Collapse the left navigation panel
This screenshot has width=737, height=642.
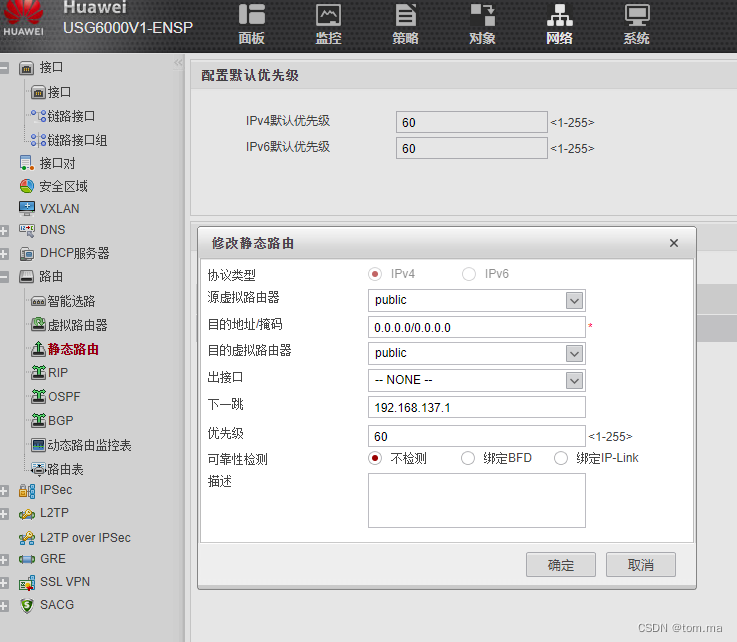(x=178, y=63)
